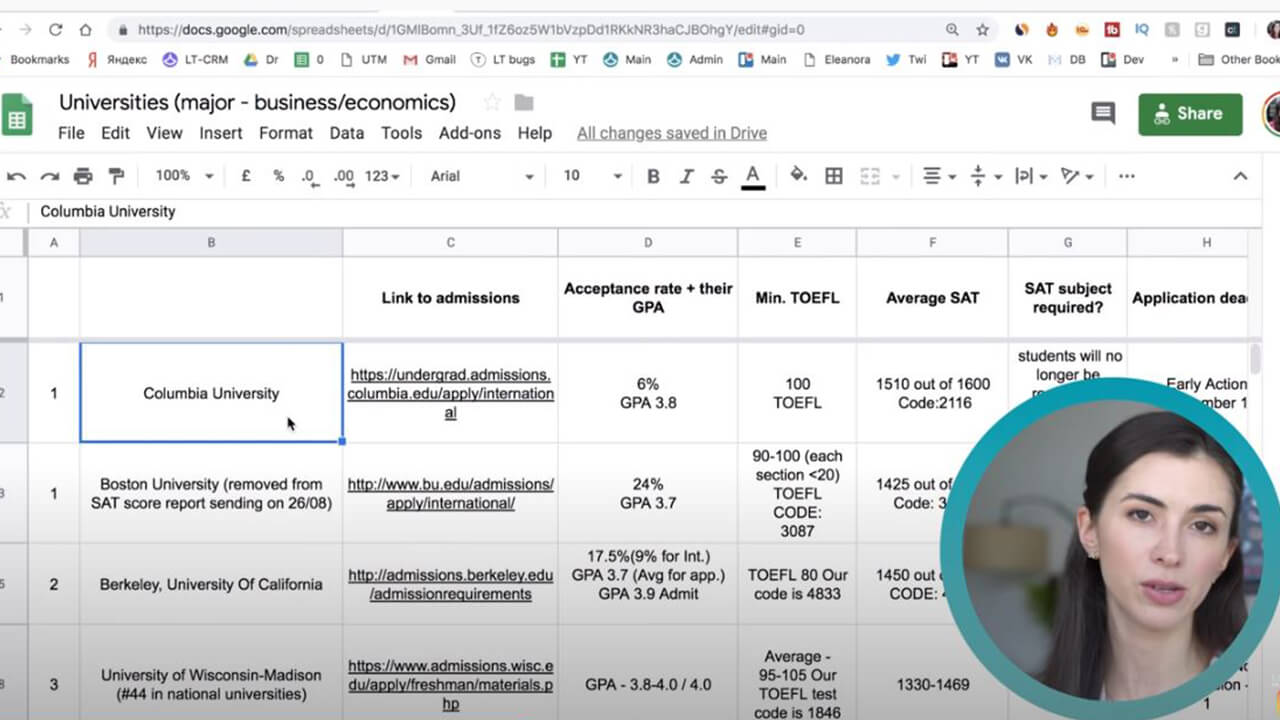The image size is (1280, 720).
Task: Click the Redo icon in toolbar
Action: [50, 176]
